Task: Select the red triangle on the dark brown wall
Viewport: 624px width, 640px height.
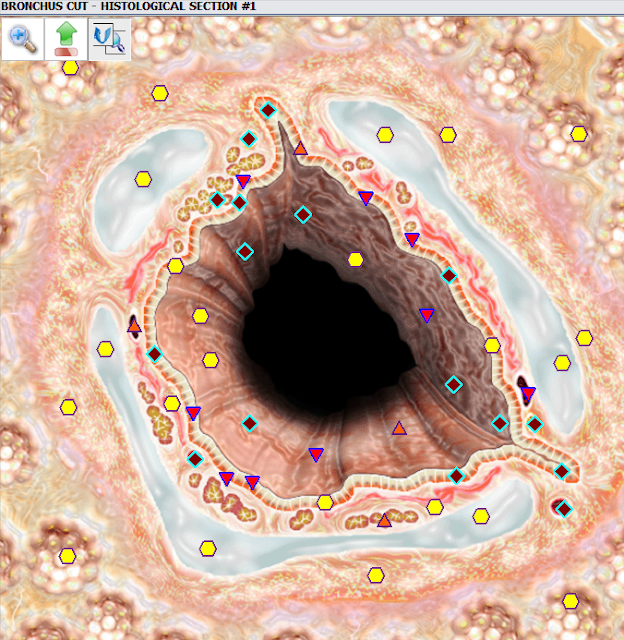Action: coord(427,315)
